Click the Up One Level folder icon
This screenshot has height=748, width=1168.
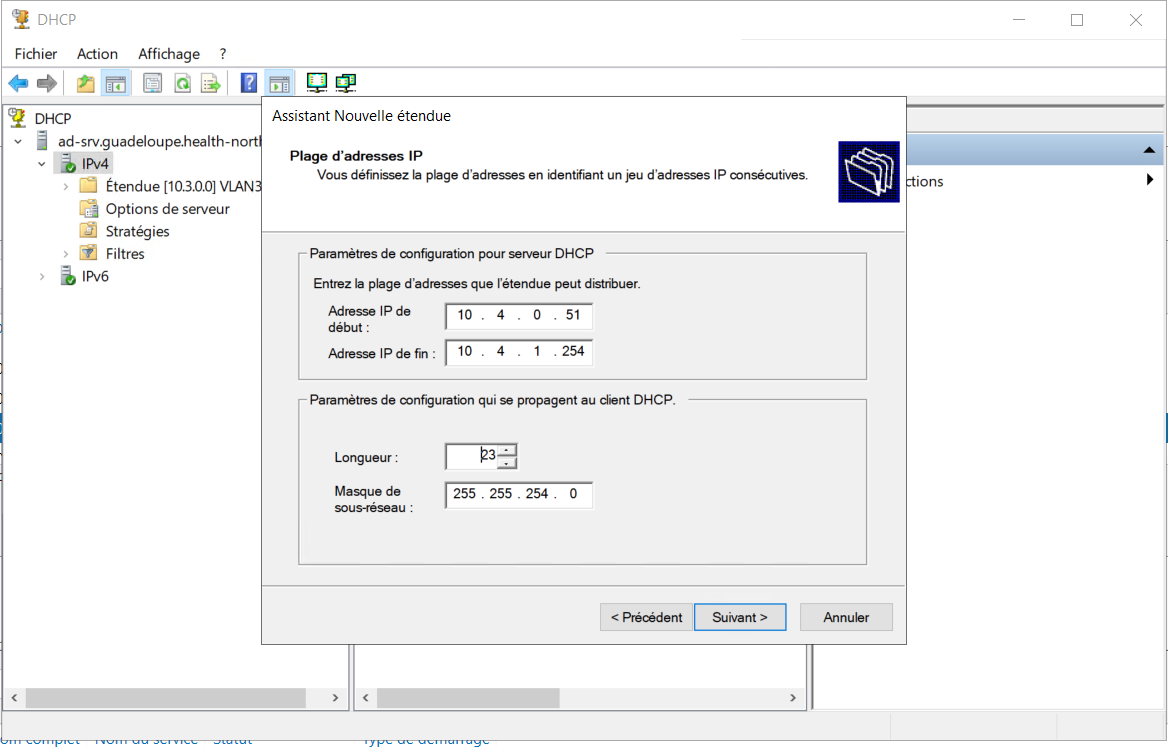86,83
